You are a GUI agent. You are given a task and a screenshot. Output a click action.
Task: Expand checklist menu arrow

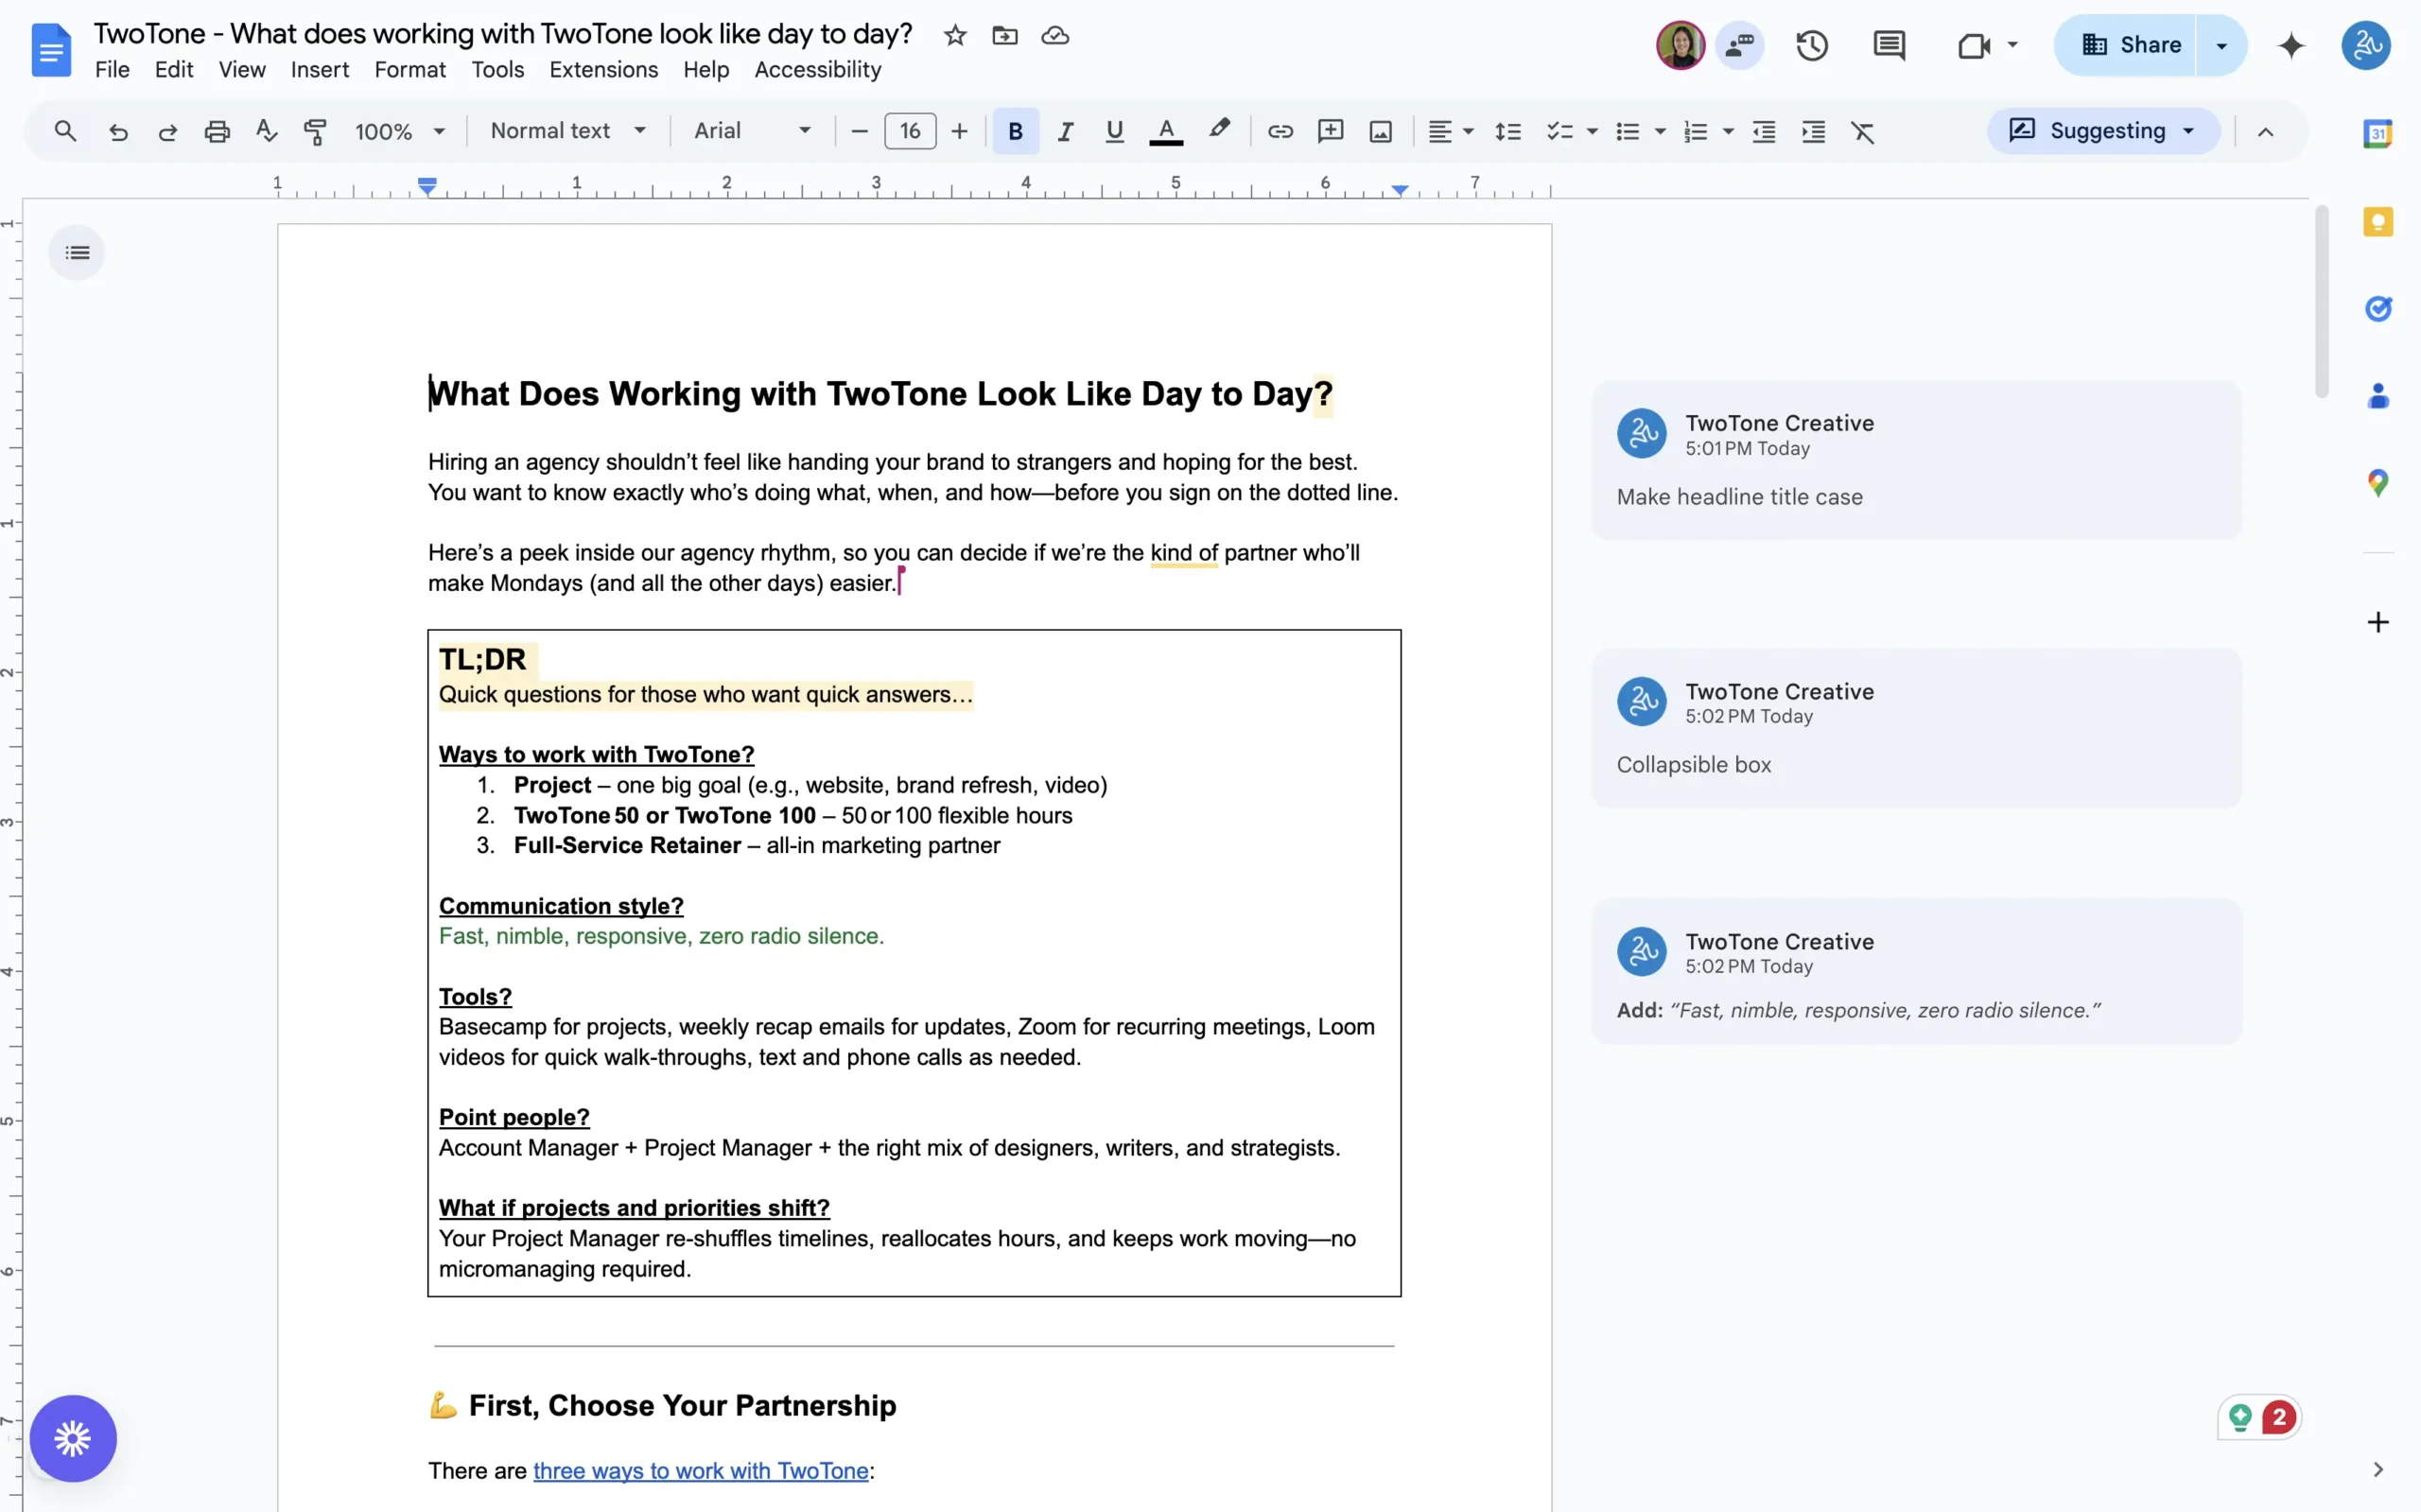(x=1592, y=131)
